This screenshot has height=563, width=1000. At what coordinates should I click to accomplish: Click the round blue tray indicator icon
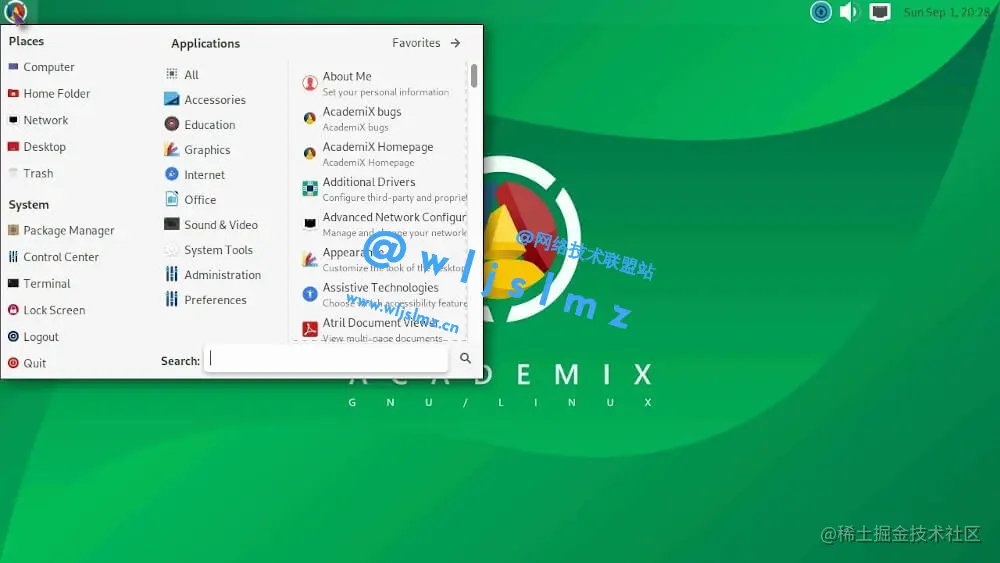point(821,11)
